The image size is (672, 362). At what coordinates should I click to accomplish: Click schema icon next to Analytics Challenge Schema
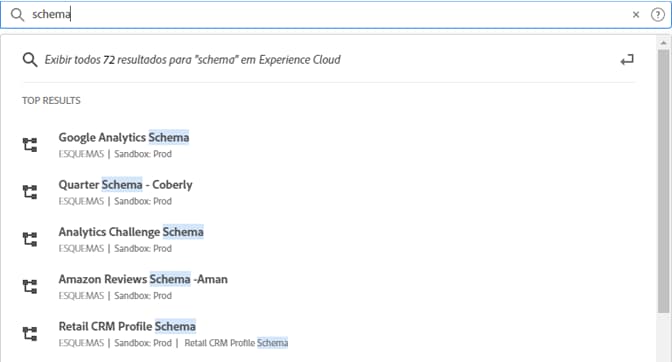[30, 239]
